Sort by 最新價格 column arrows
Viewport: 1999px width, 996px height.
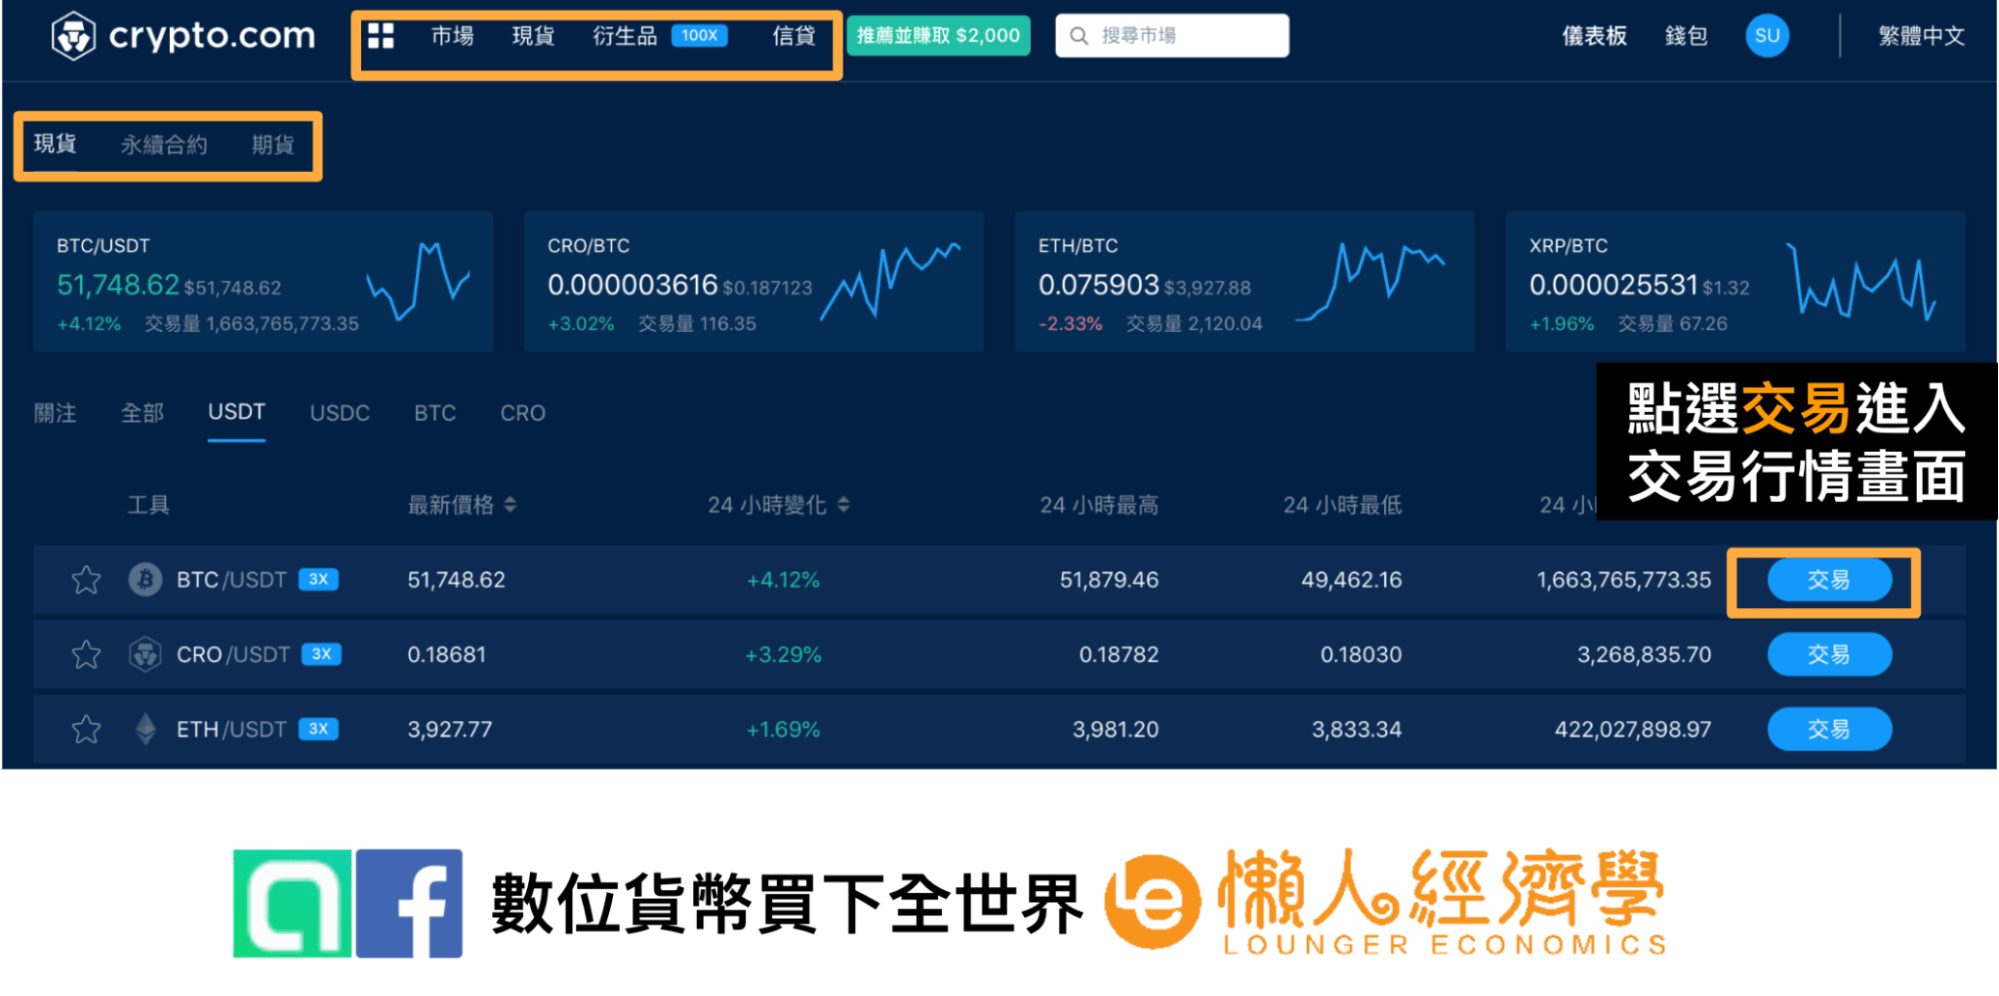pyautogui.click(x=510, y=505)
